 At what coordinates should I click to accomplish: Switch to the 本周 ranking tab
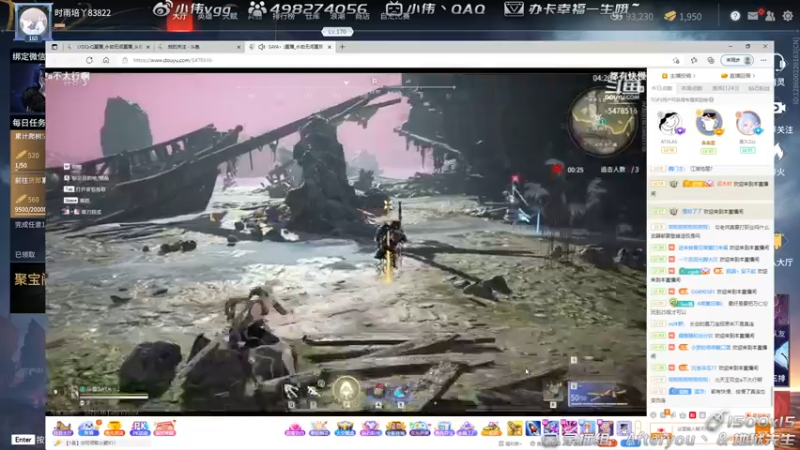pos(691,88)
